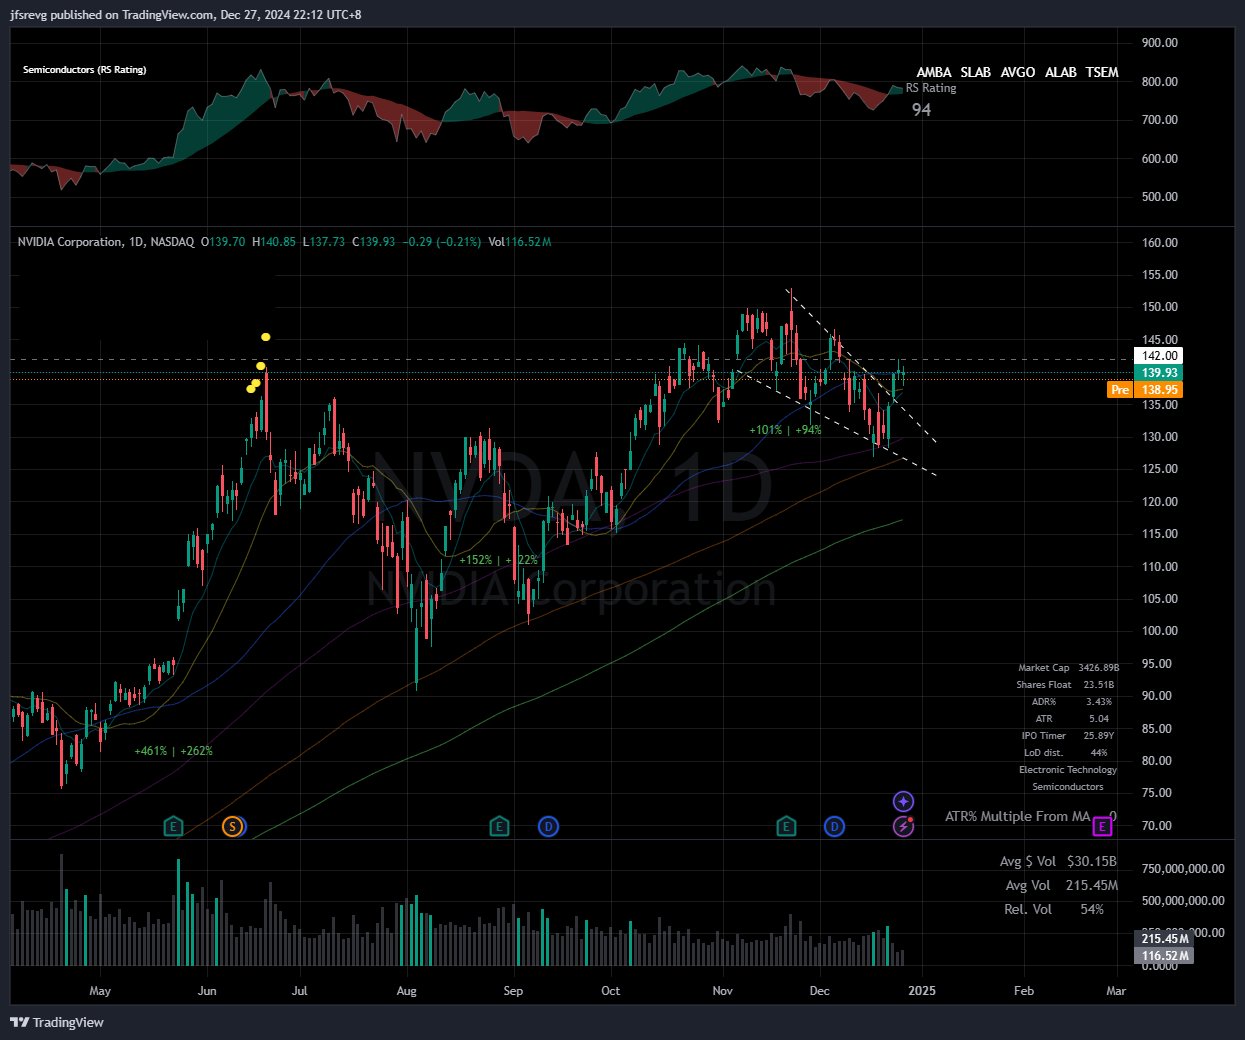The image size is (1245, 1040).
Task: Click the Avg Vol 215.45M statistic
Action: pyautogui.click(x=1070, y=885)
